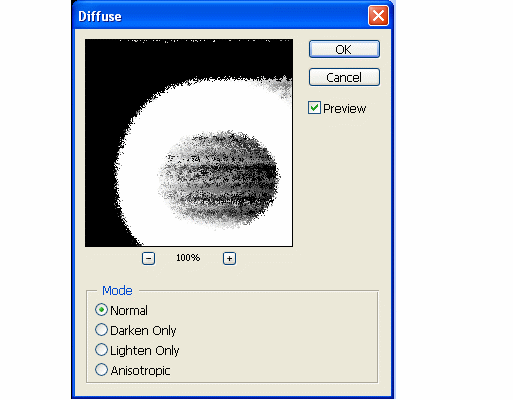513x400 pixels.
Task: Click the minus zoom out icon
Action: click(148, 258)
